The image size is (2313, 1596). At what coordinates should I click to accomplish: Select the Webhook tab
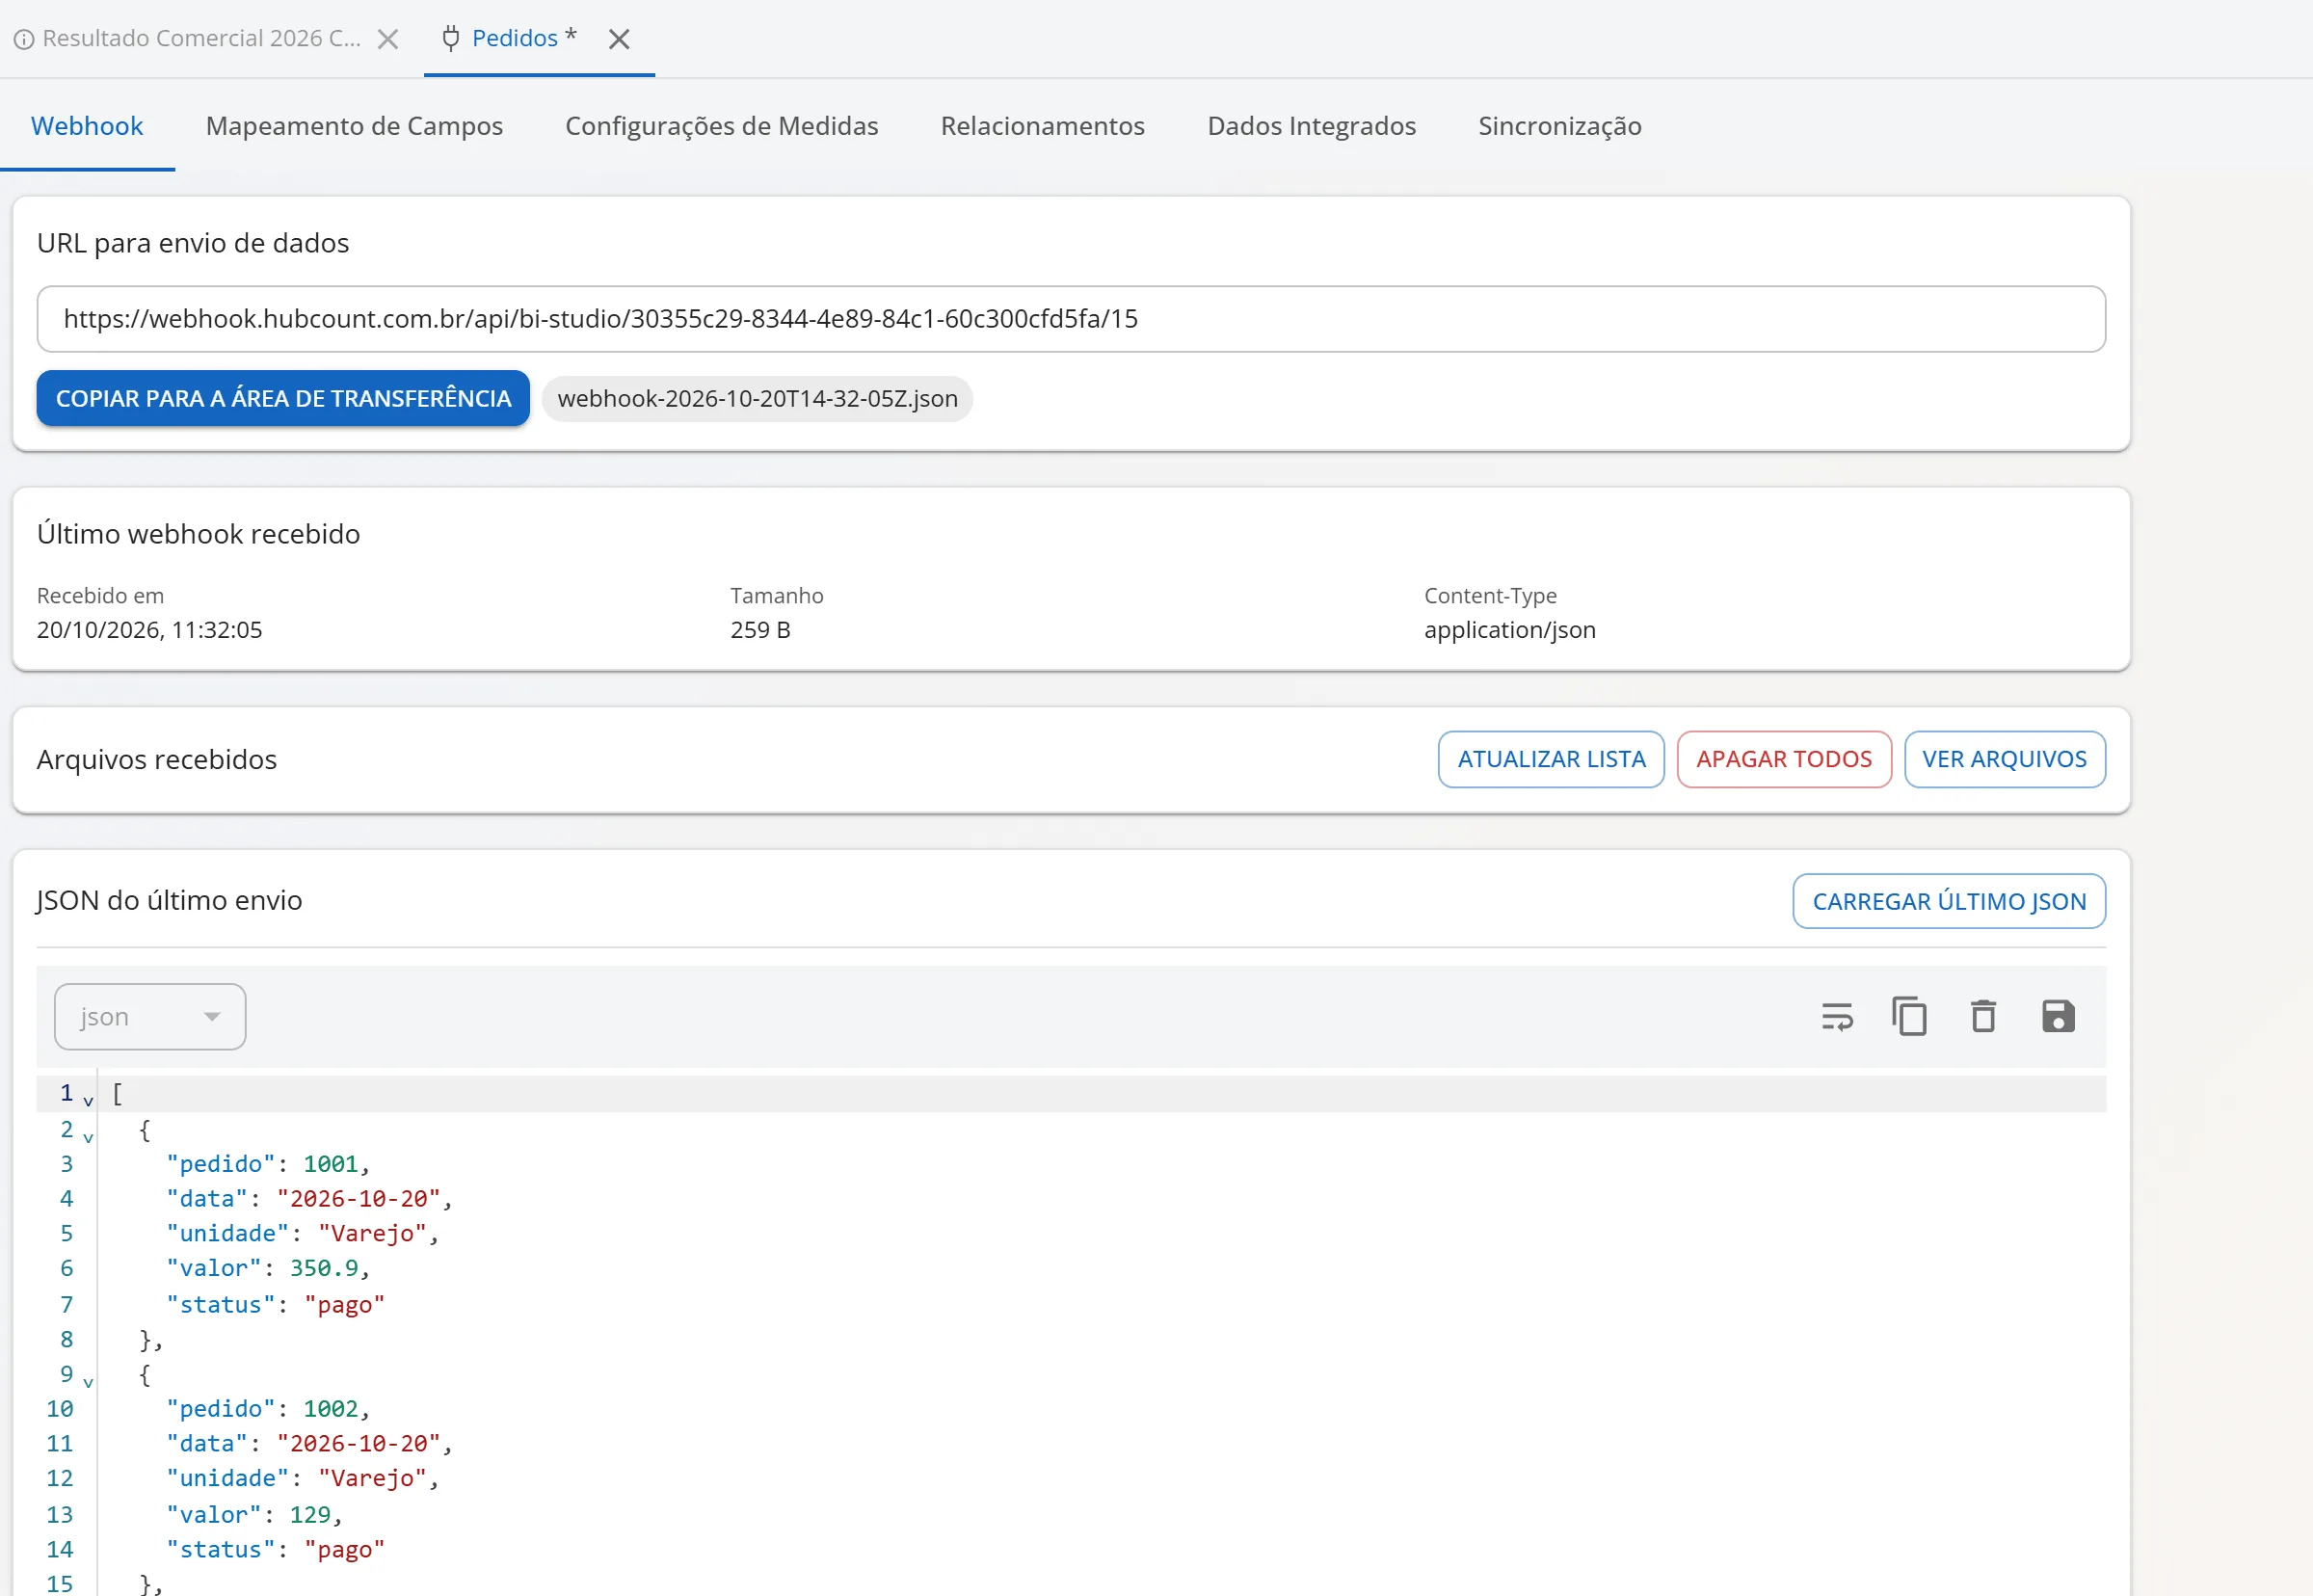87,126
